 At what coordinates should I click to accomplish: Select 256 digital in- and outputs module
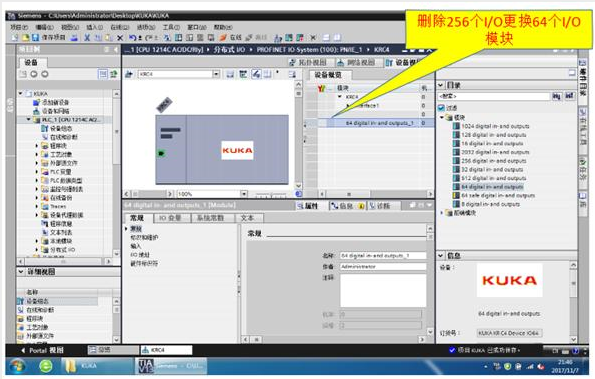494,161
